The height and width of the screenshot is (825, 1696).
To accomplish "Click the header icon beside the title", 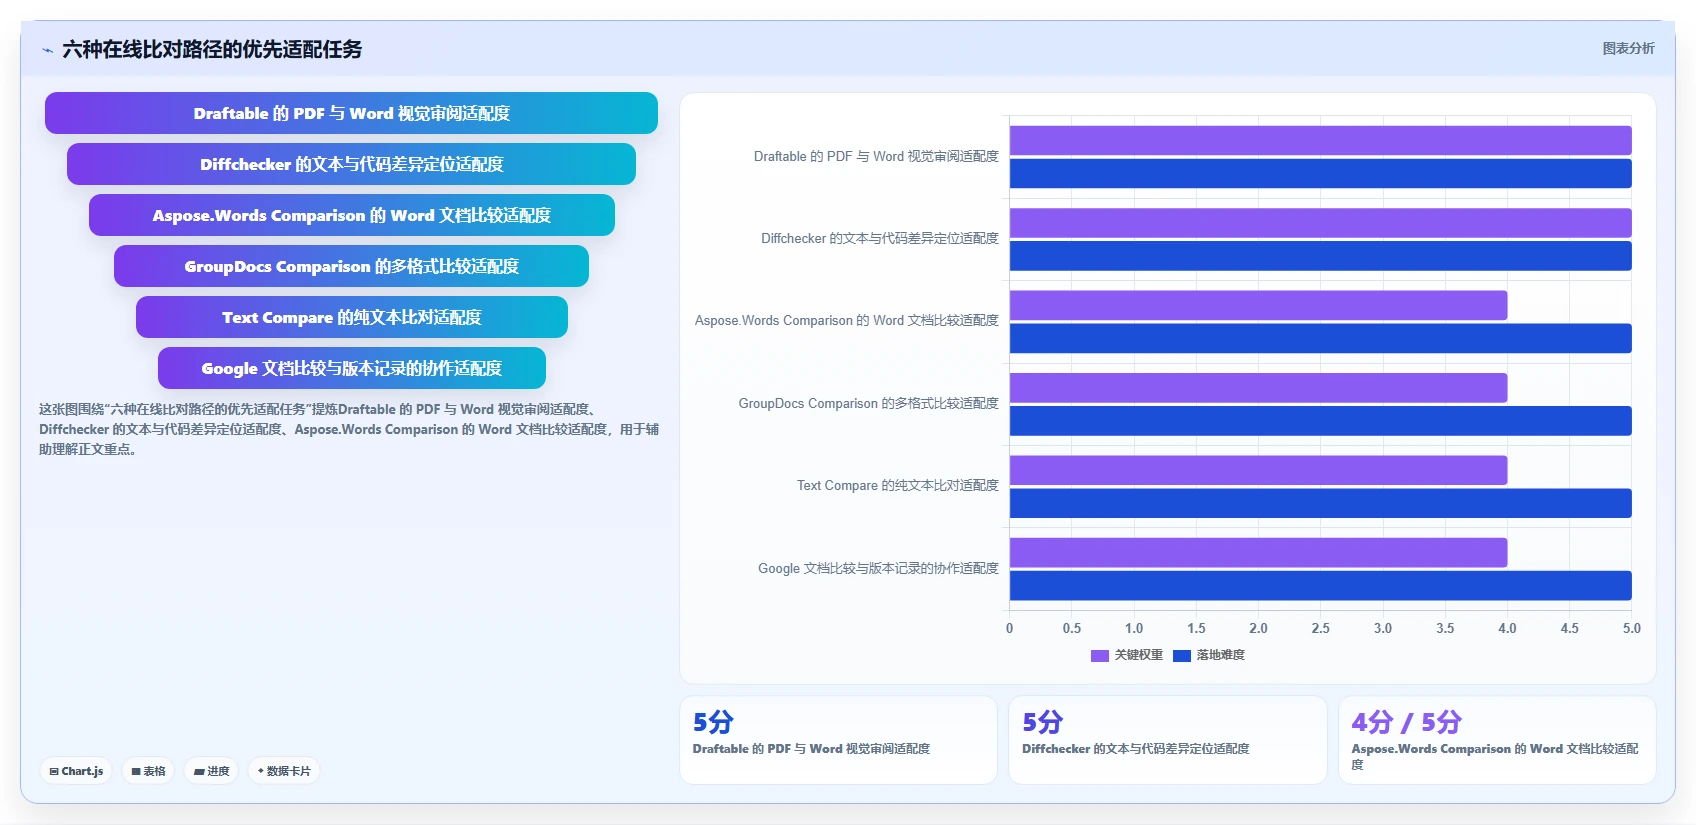I will [47, 50].
